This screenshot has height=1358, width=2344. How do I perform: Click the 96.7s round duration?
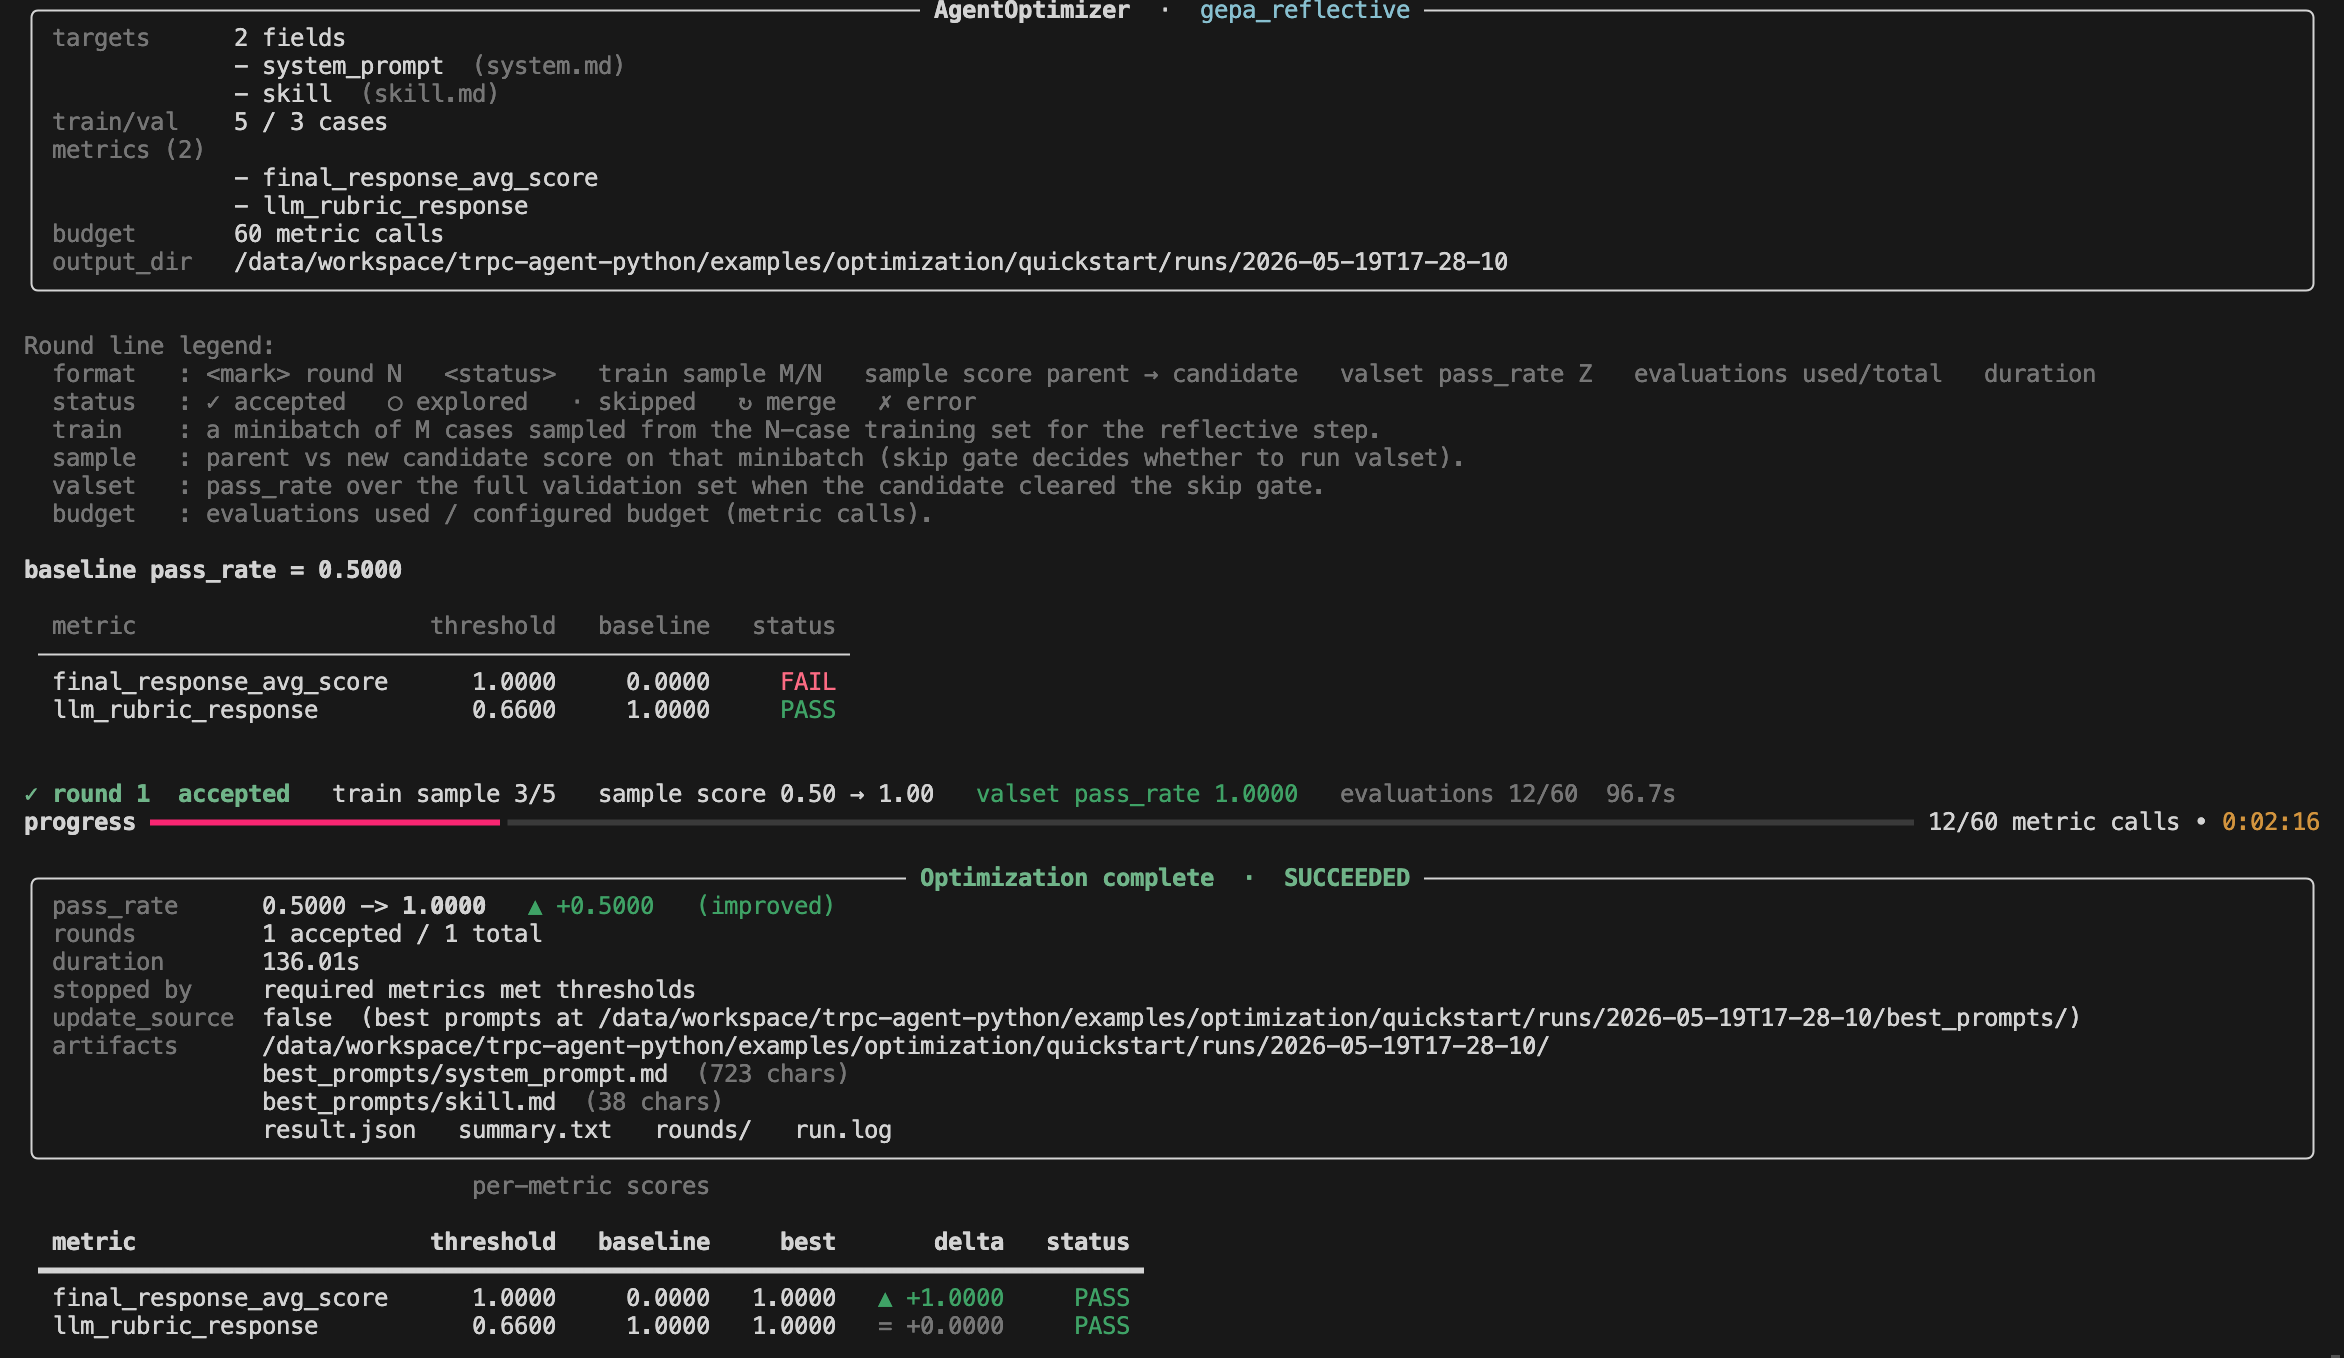point(1640,794)
